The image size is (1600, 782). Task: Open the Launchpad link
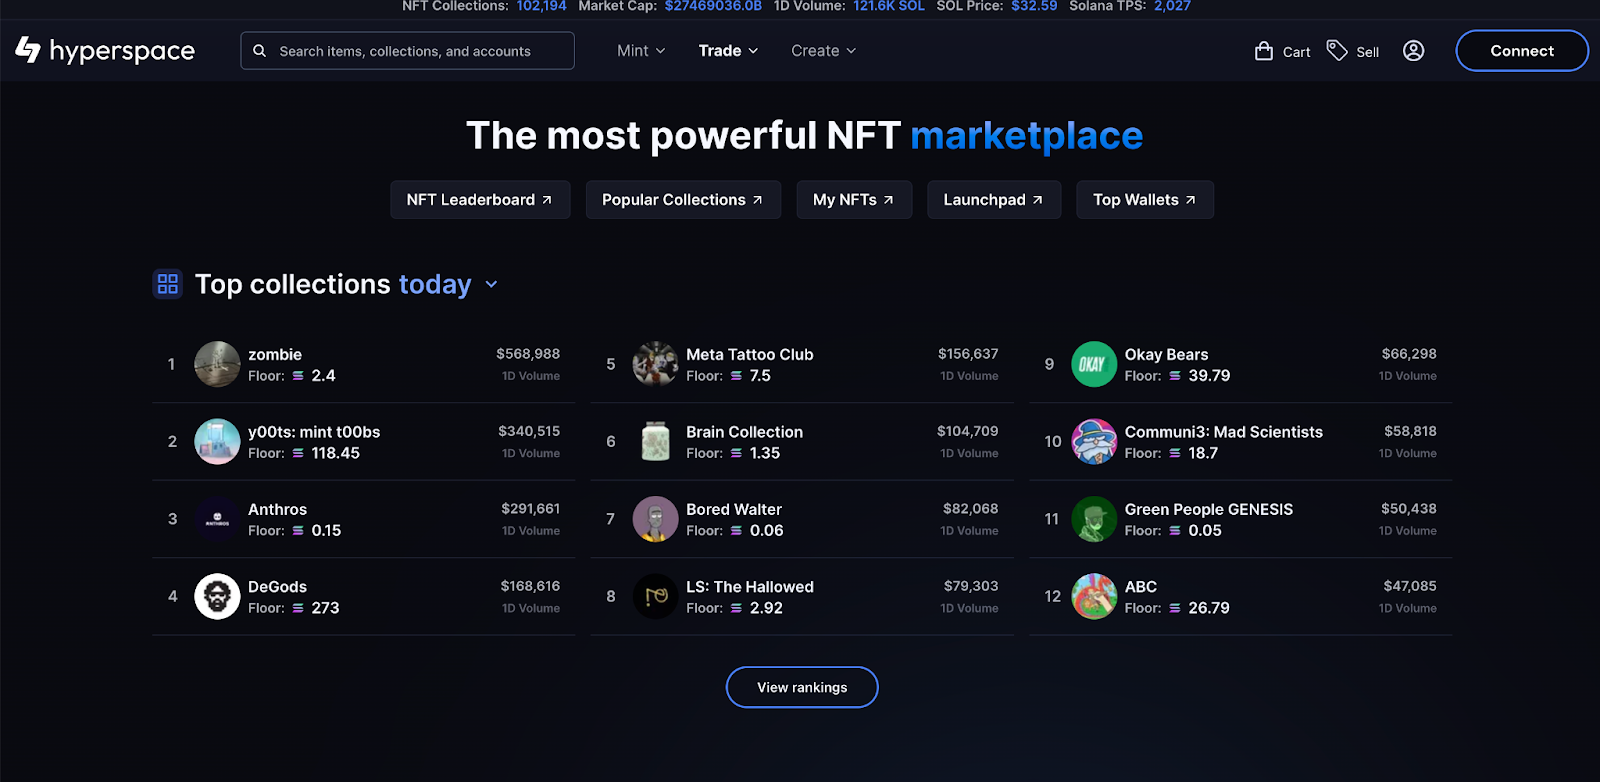tap(994, 200)
